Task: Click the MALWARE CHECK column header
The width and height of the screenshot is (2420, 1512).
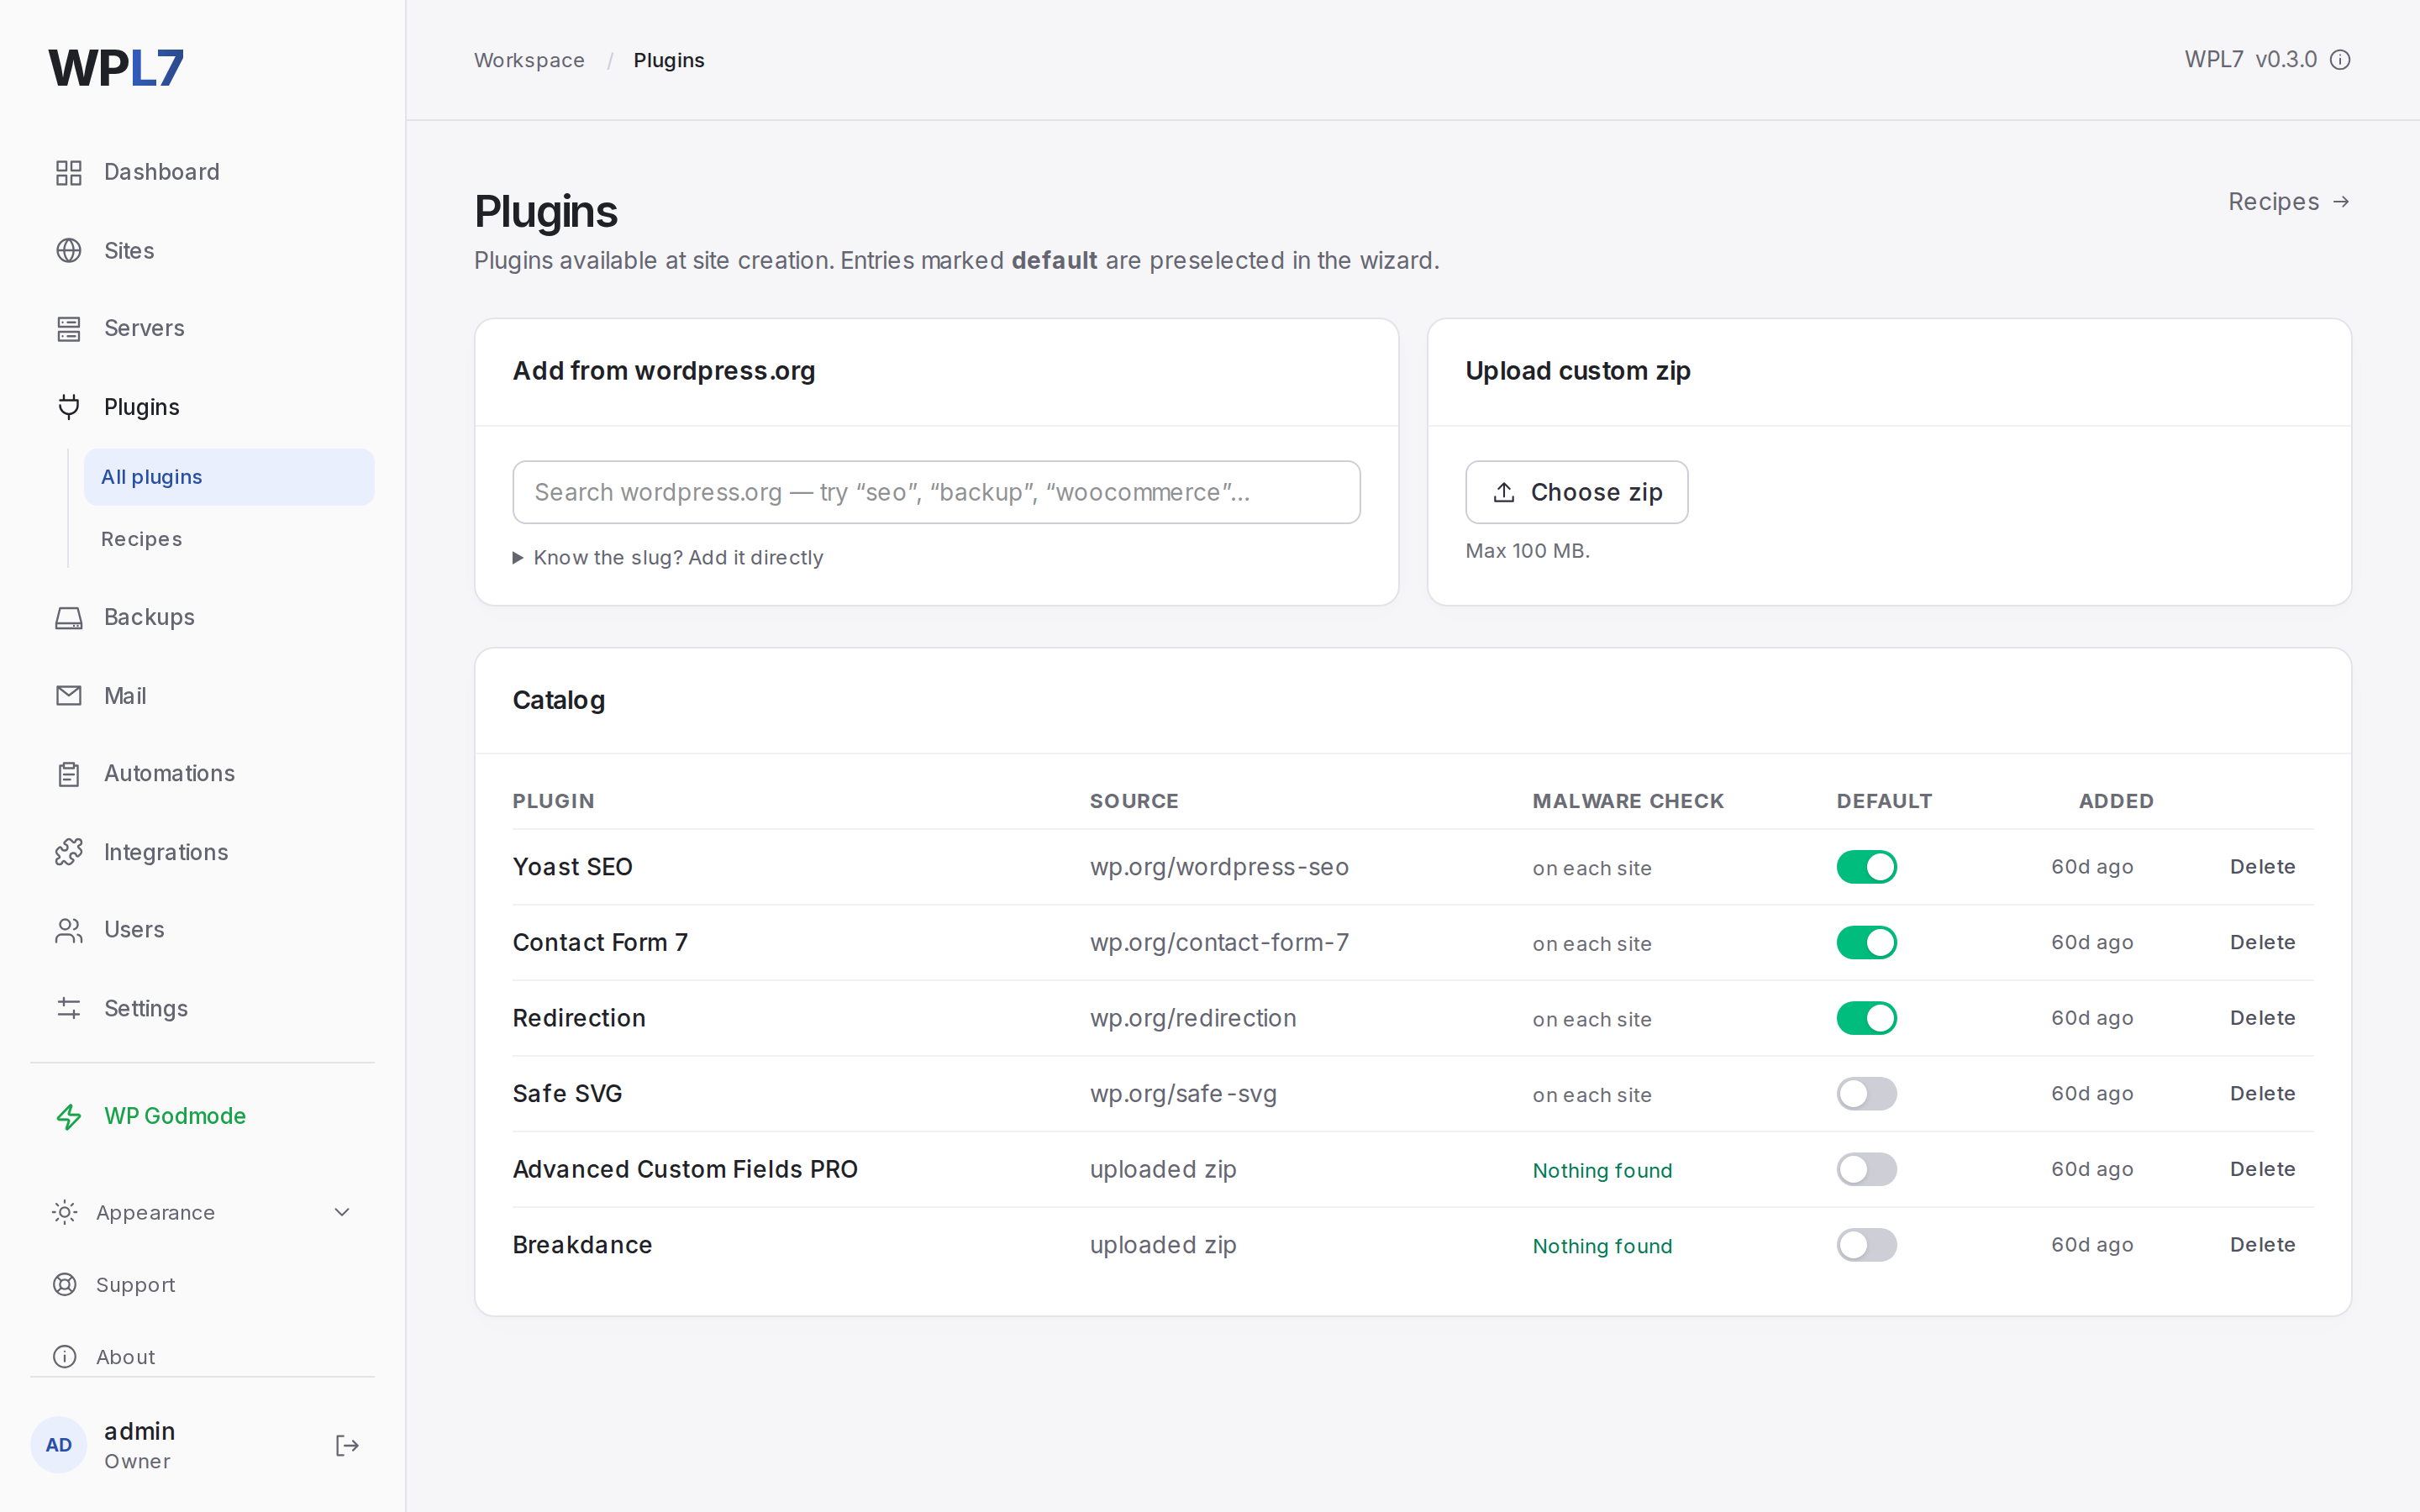Action: [1628, 801]
